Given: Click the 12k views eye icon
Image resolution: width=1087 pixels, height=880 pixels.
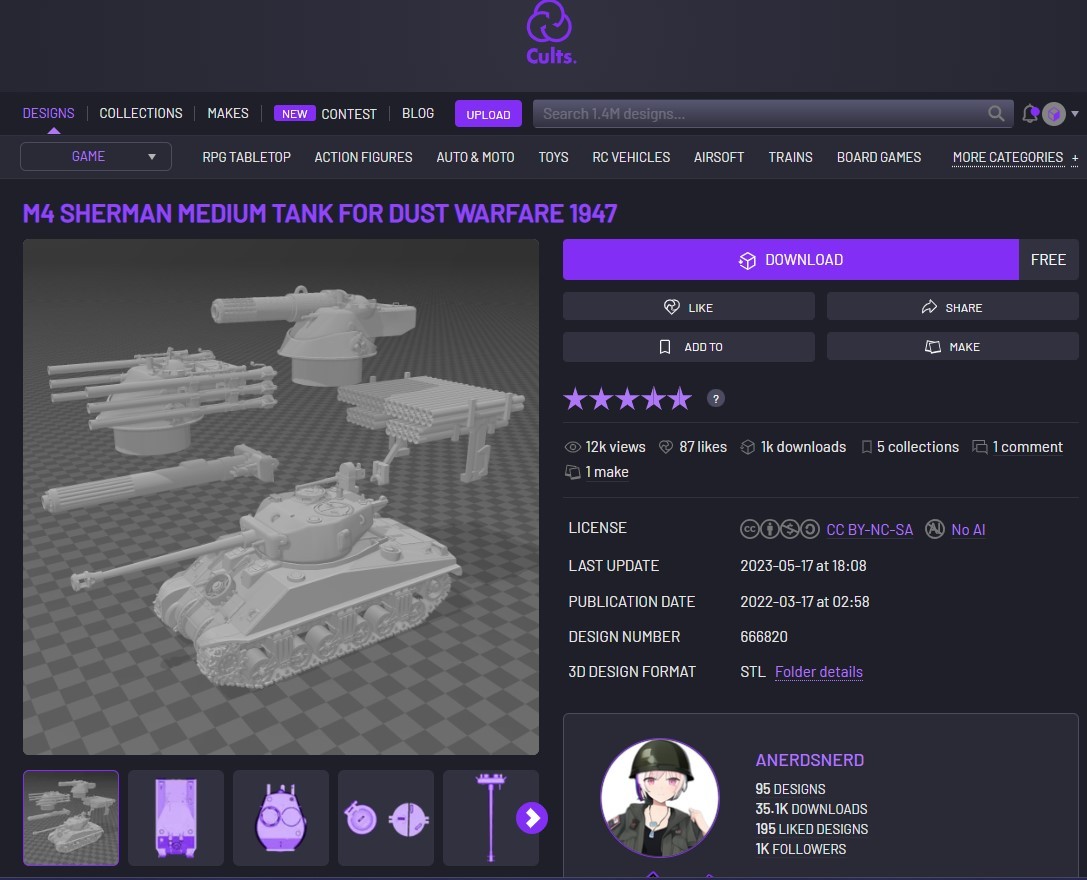Looking at the screenshot, I should pyautogui.click(x=573, y=447).
